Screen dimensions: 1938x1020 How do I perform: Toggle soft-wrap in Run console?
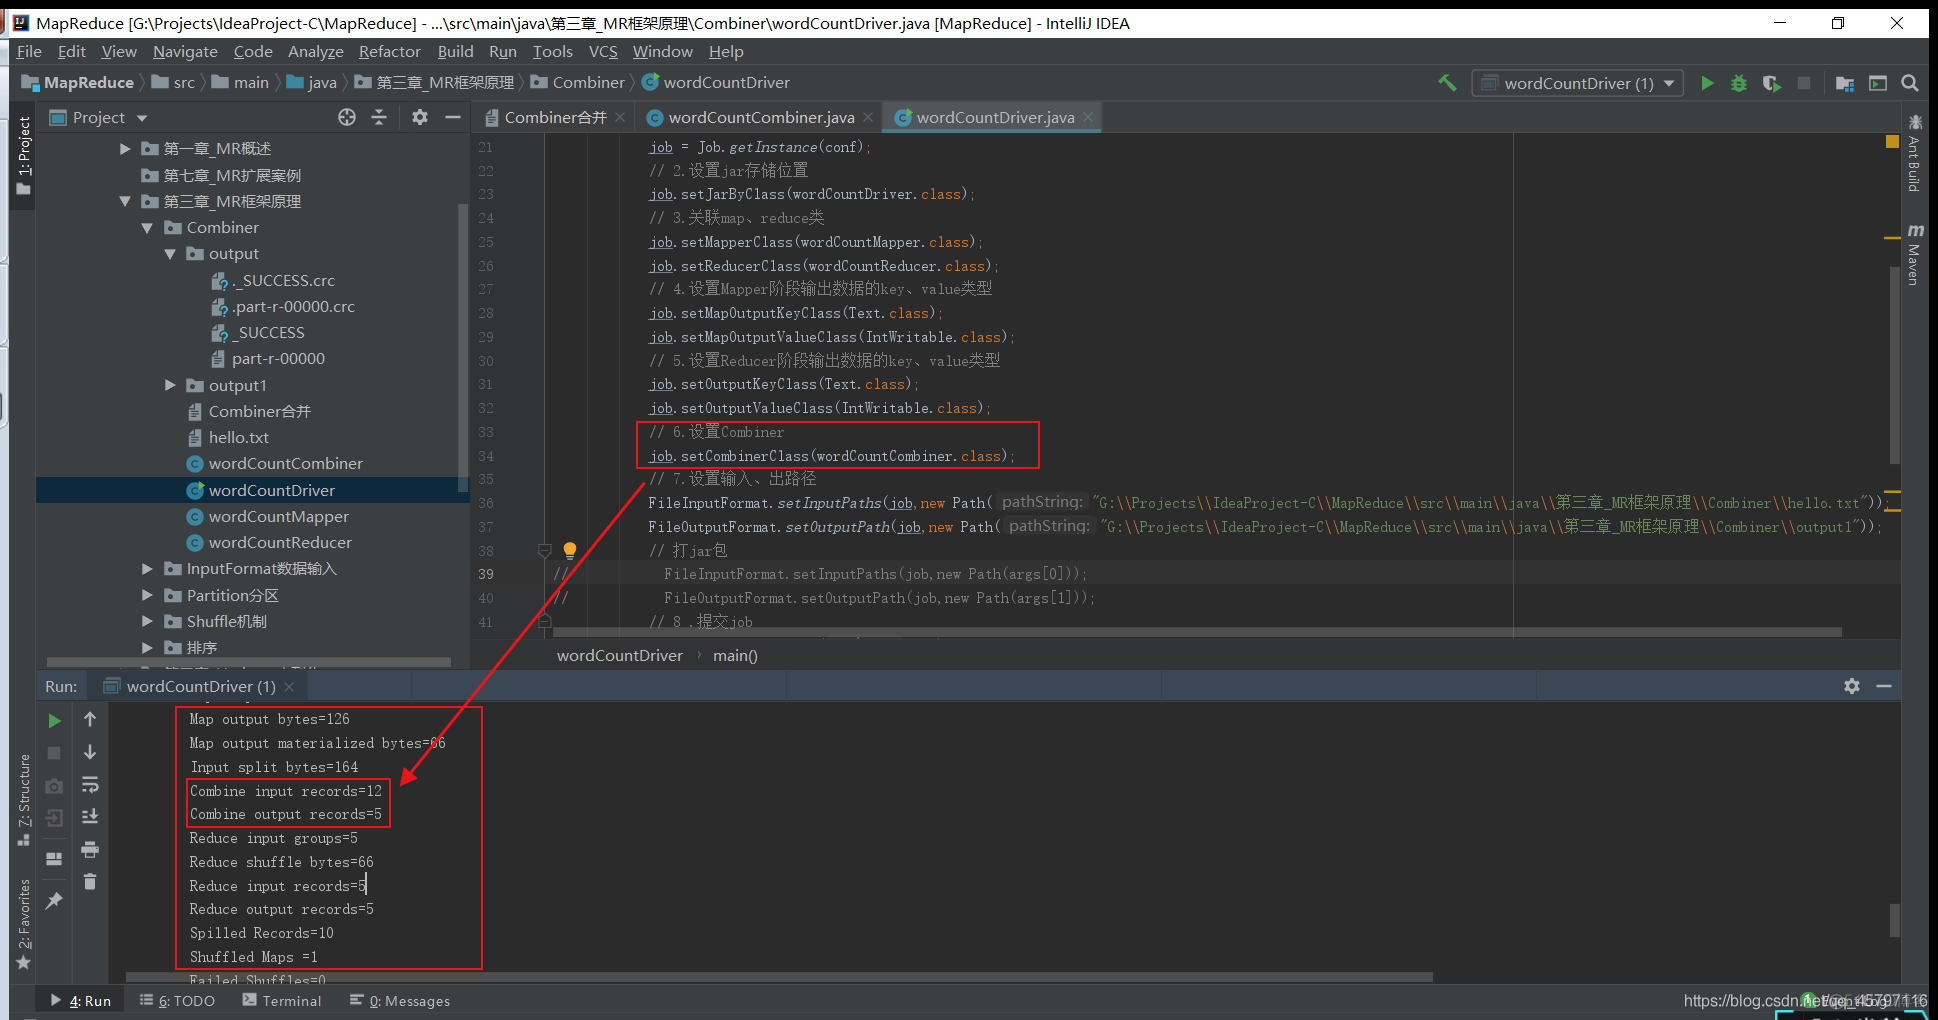tap(90, 784)
